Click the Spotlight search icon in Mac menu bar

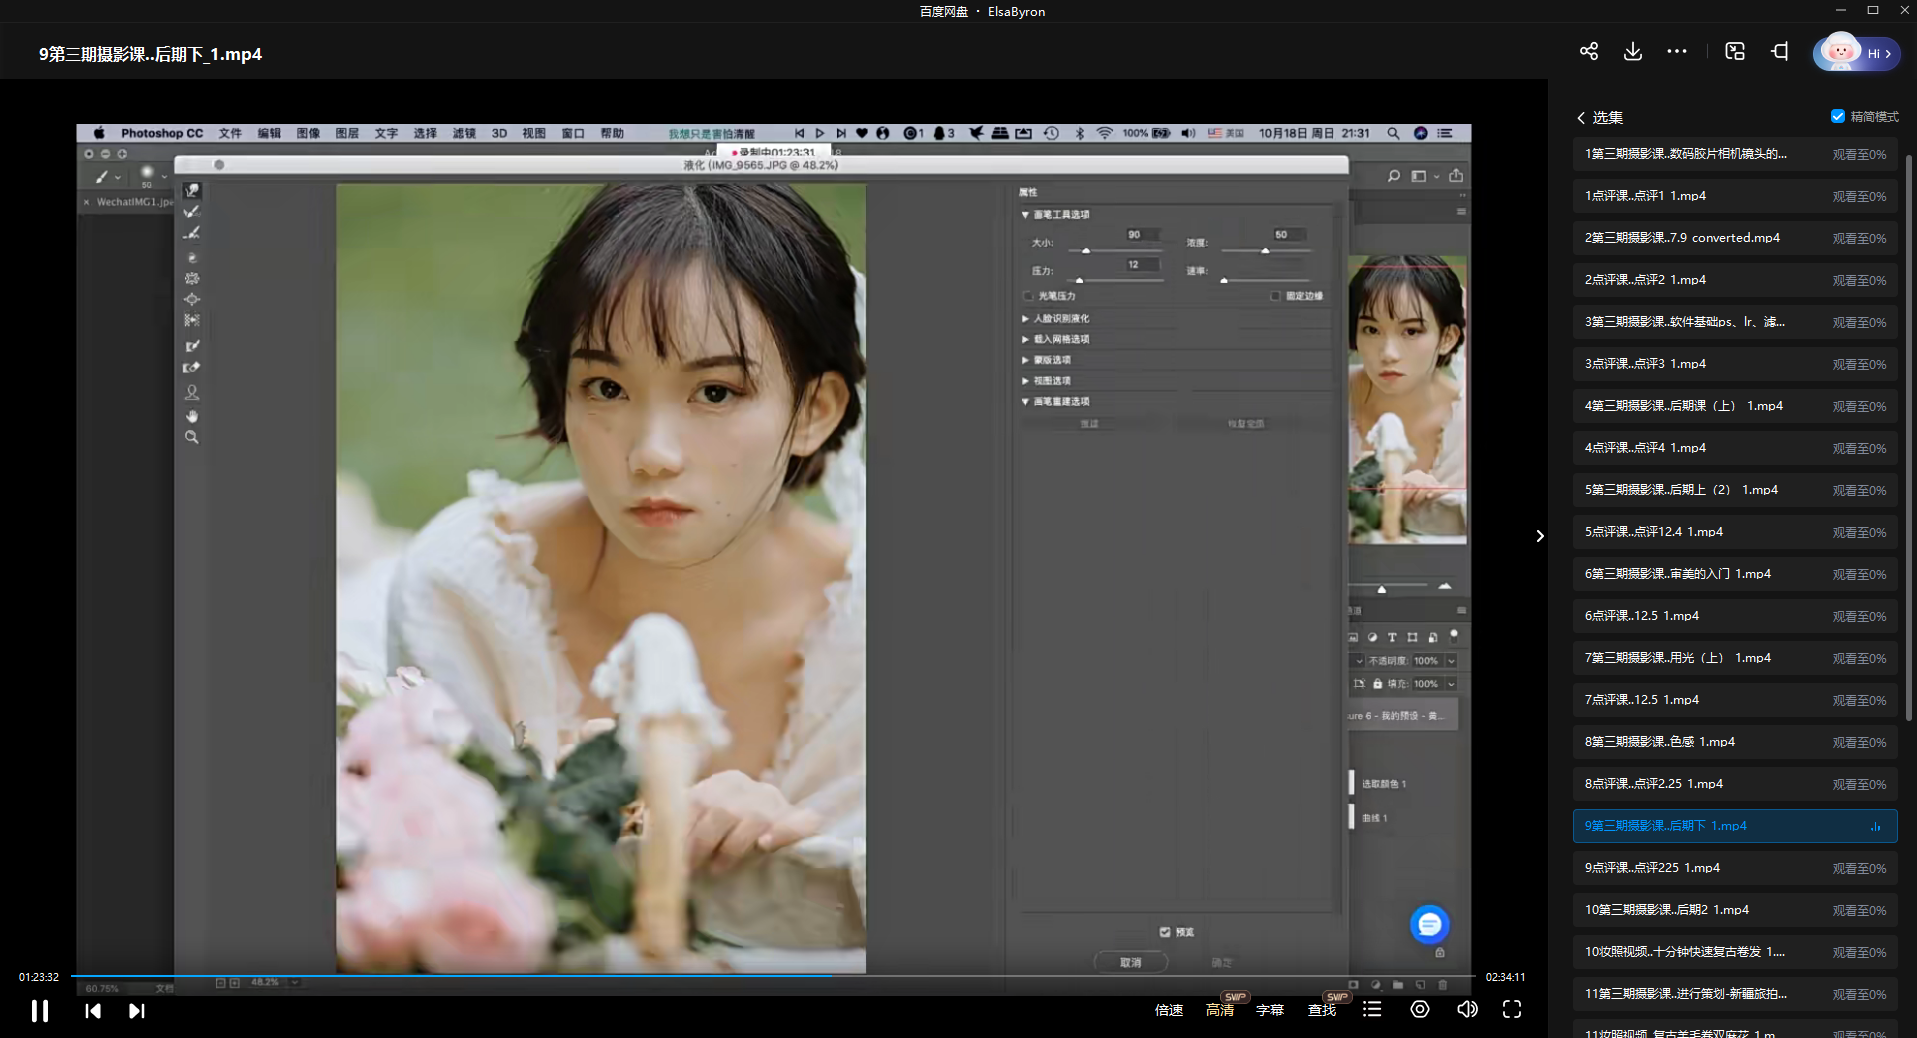click(x=1393, y=133)
